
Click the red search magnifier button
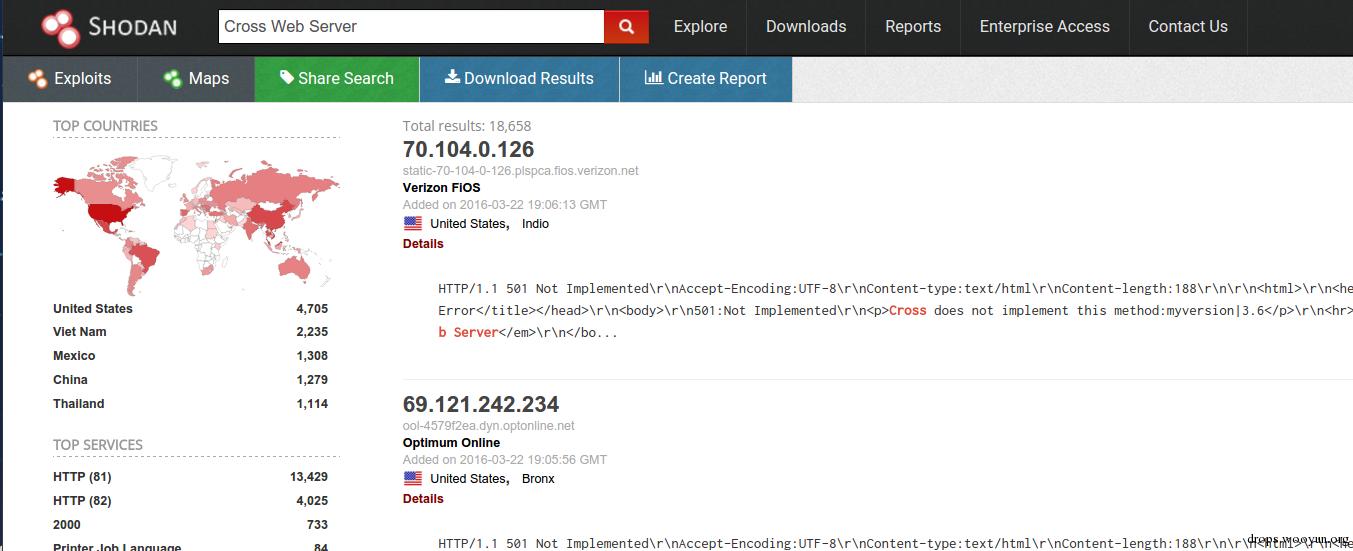[626, 27]
